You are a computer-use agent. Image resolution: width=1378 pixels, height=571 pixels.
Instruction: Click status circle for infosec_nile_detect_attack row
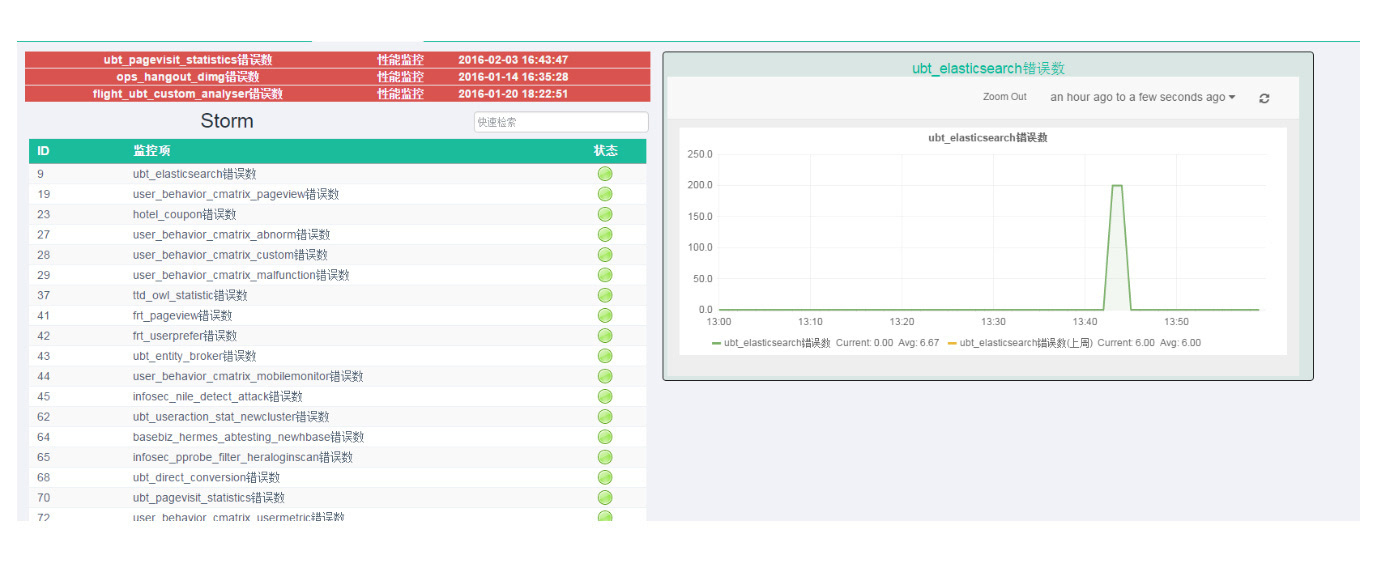tap(605, 396)
